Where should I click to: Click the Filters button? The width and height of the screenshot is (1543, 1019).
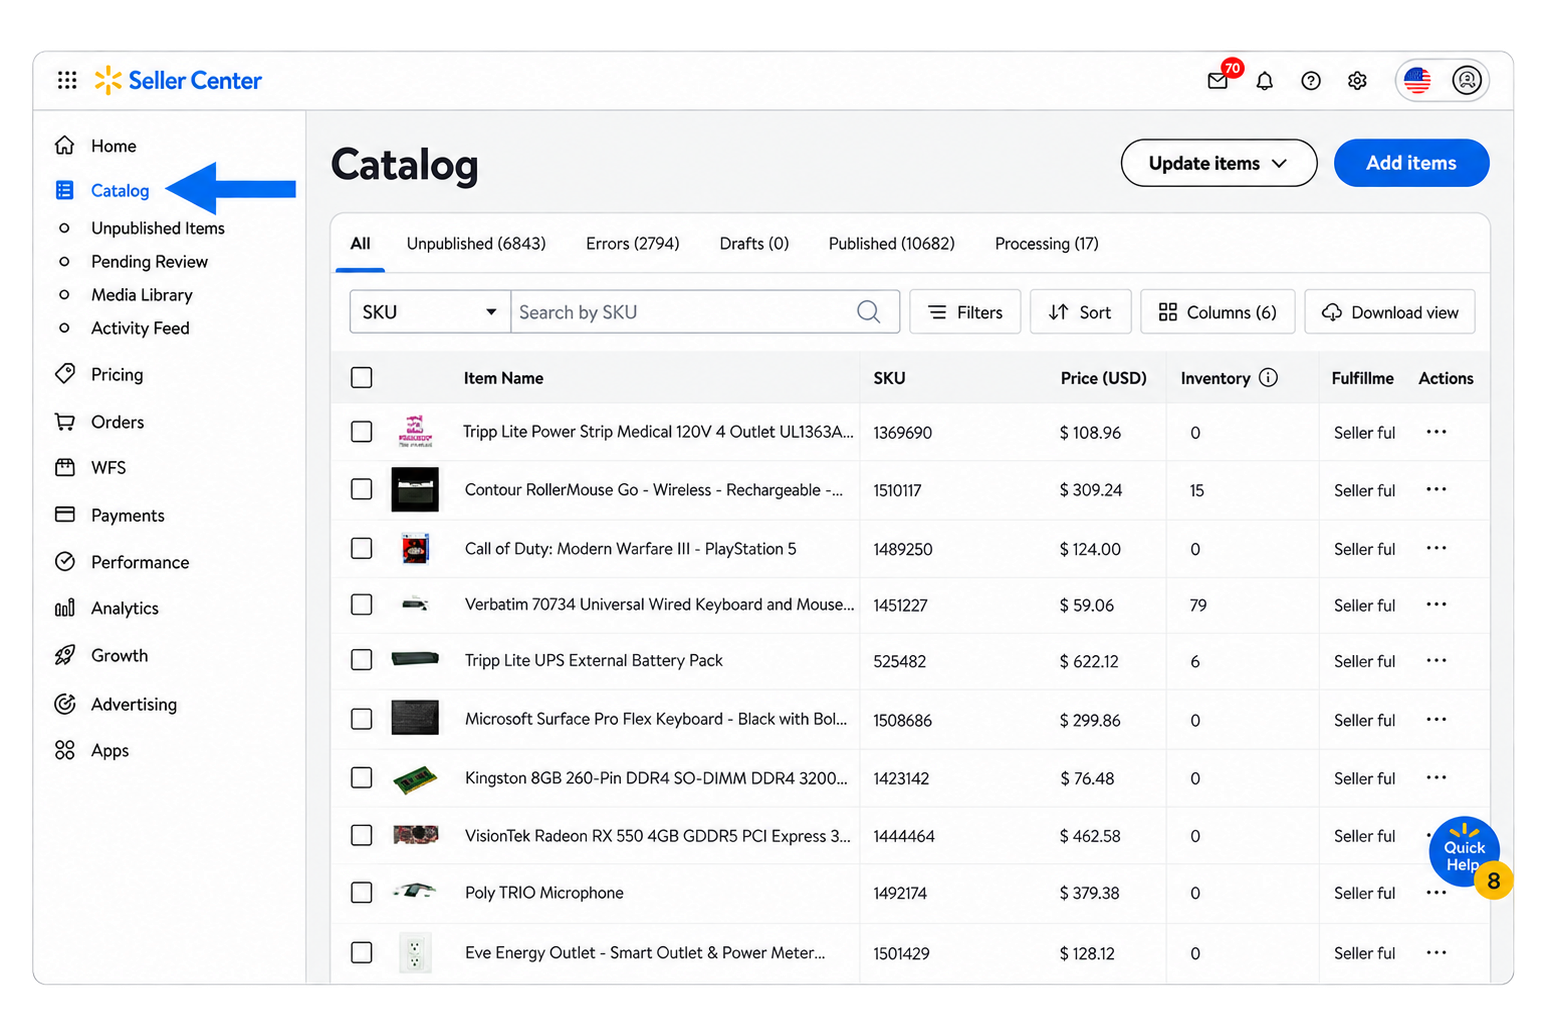(965, 312)
